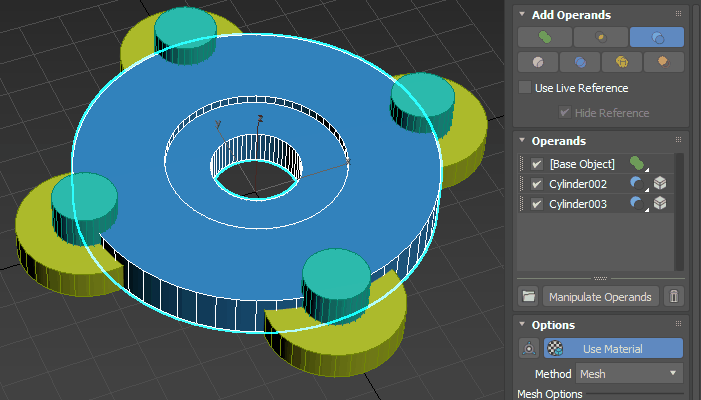Screen dimensions: 701x400
Task: Toggle the Hide Reference checkbox
Action: click(x=565, y=112)
